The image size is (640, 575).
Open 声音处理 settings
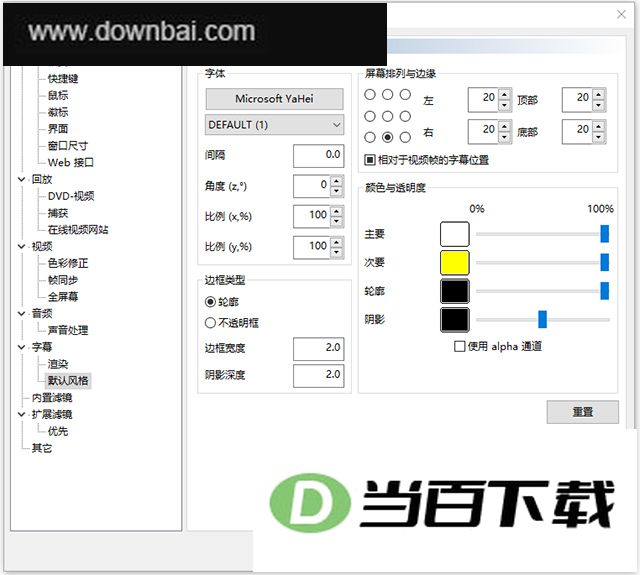(67, 330)
